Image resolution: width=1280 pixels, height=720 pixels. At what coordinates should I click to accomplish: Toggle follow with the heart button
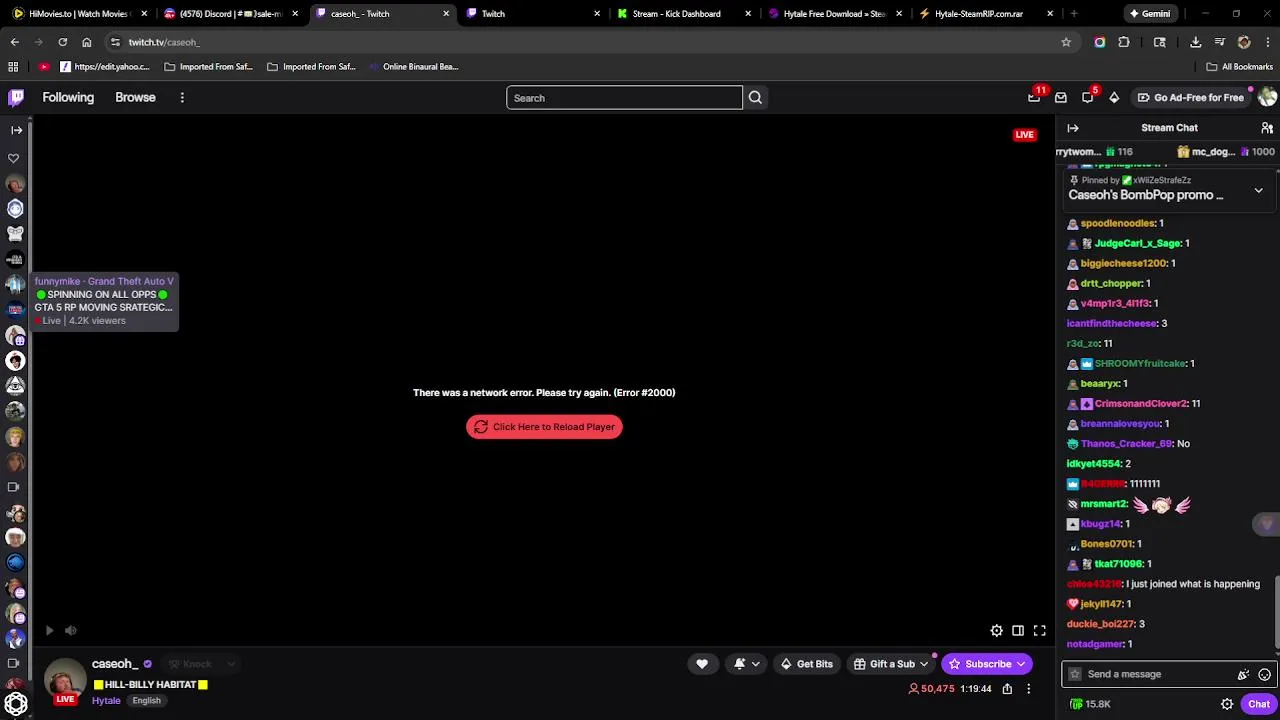tap(702, 664)
